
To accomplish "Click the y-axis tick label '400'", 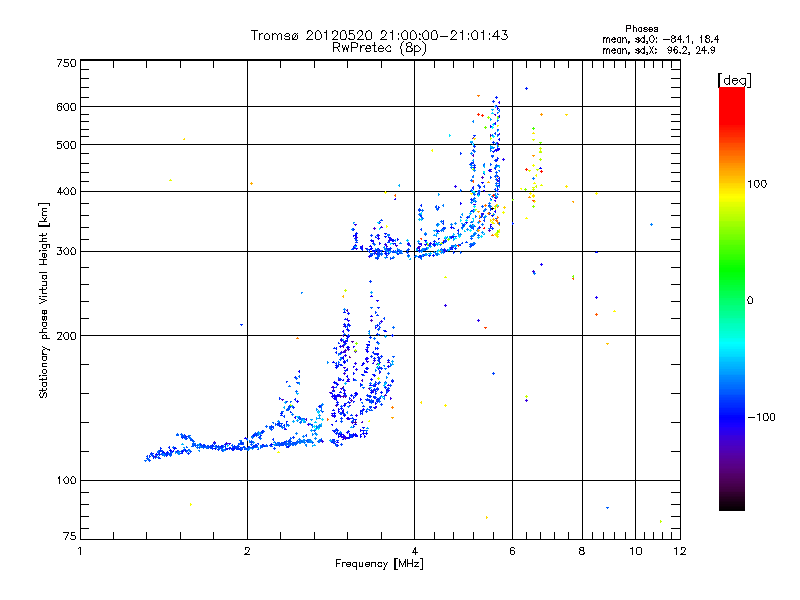I will tap(66, 192).
